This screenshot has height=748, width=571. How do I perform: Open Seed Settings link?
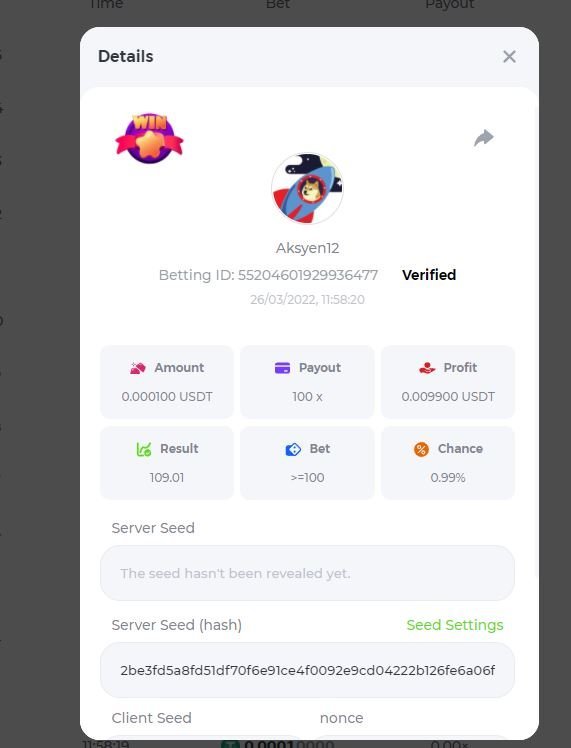[x=455, y=625]
